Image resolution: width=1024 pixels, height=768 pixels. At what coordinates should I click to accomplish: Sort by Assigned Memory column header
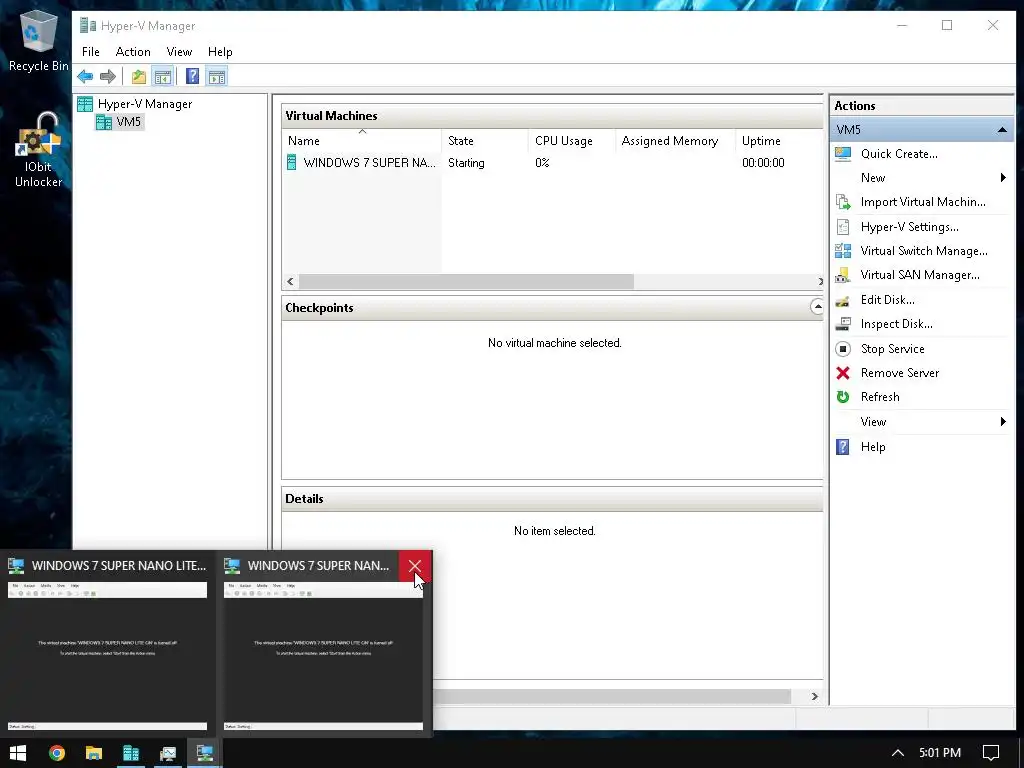tap(676, 140)
